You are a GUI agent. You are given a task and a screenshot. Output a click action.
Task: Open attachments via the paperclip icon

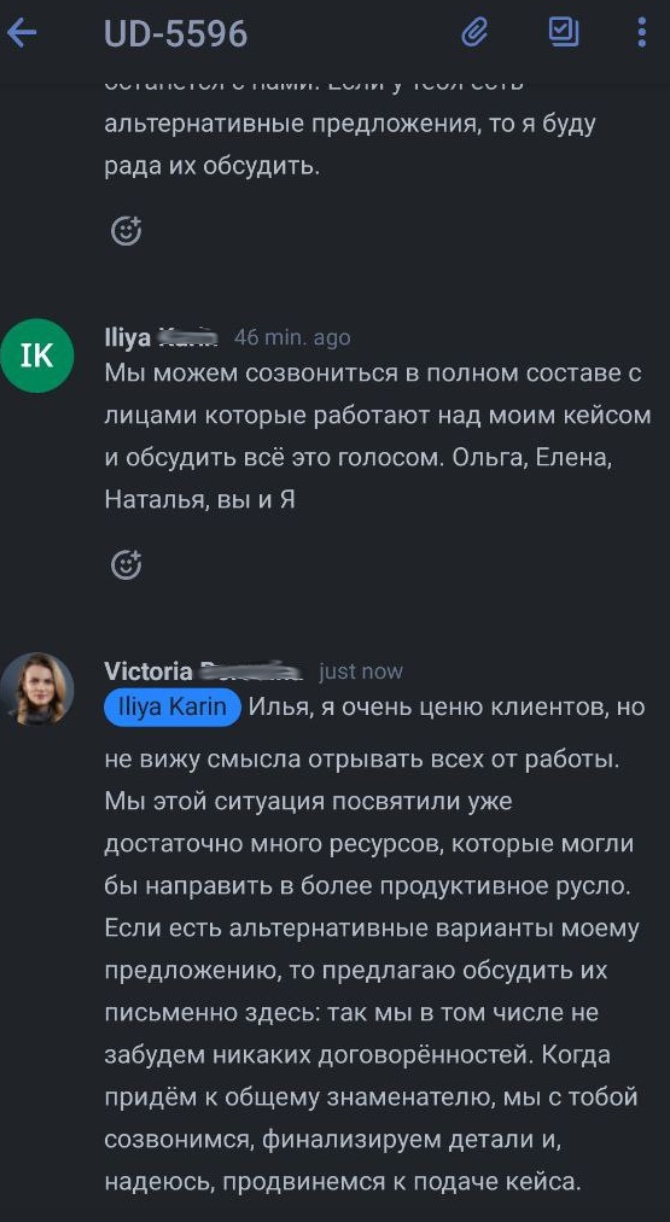click(474, 34)
